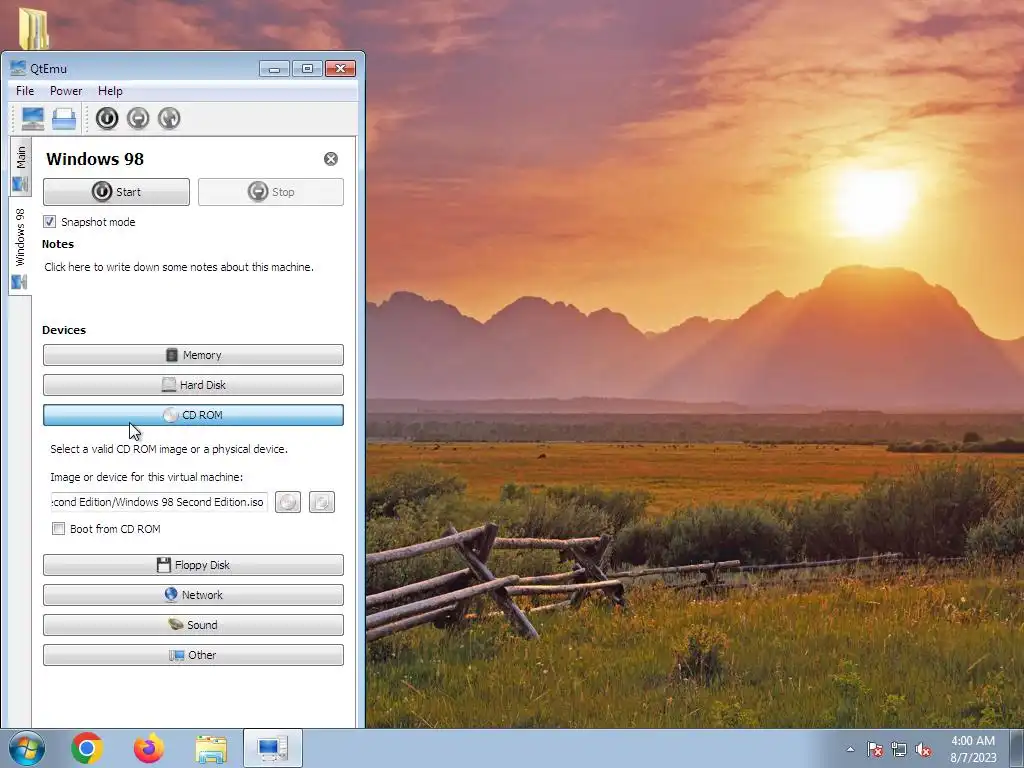Click the disabled Stop button
The height and width of the screenshot is (768, 1024).
(x=271, y=192)
